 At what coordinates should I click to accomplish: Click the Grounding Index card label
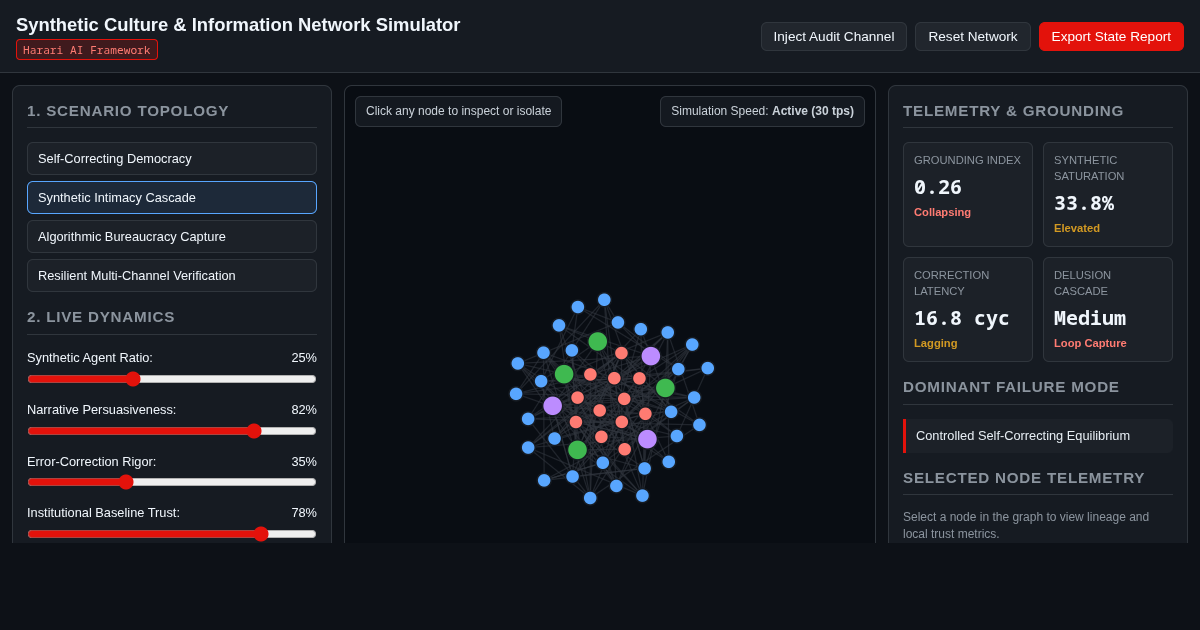click(x=967, y=160)
